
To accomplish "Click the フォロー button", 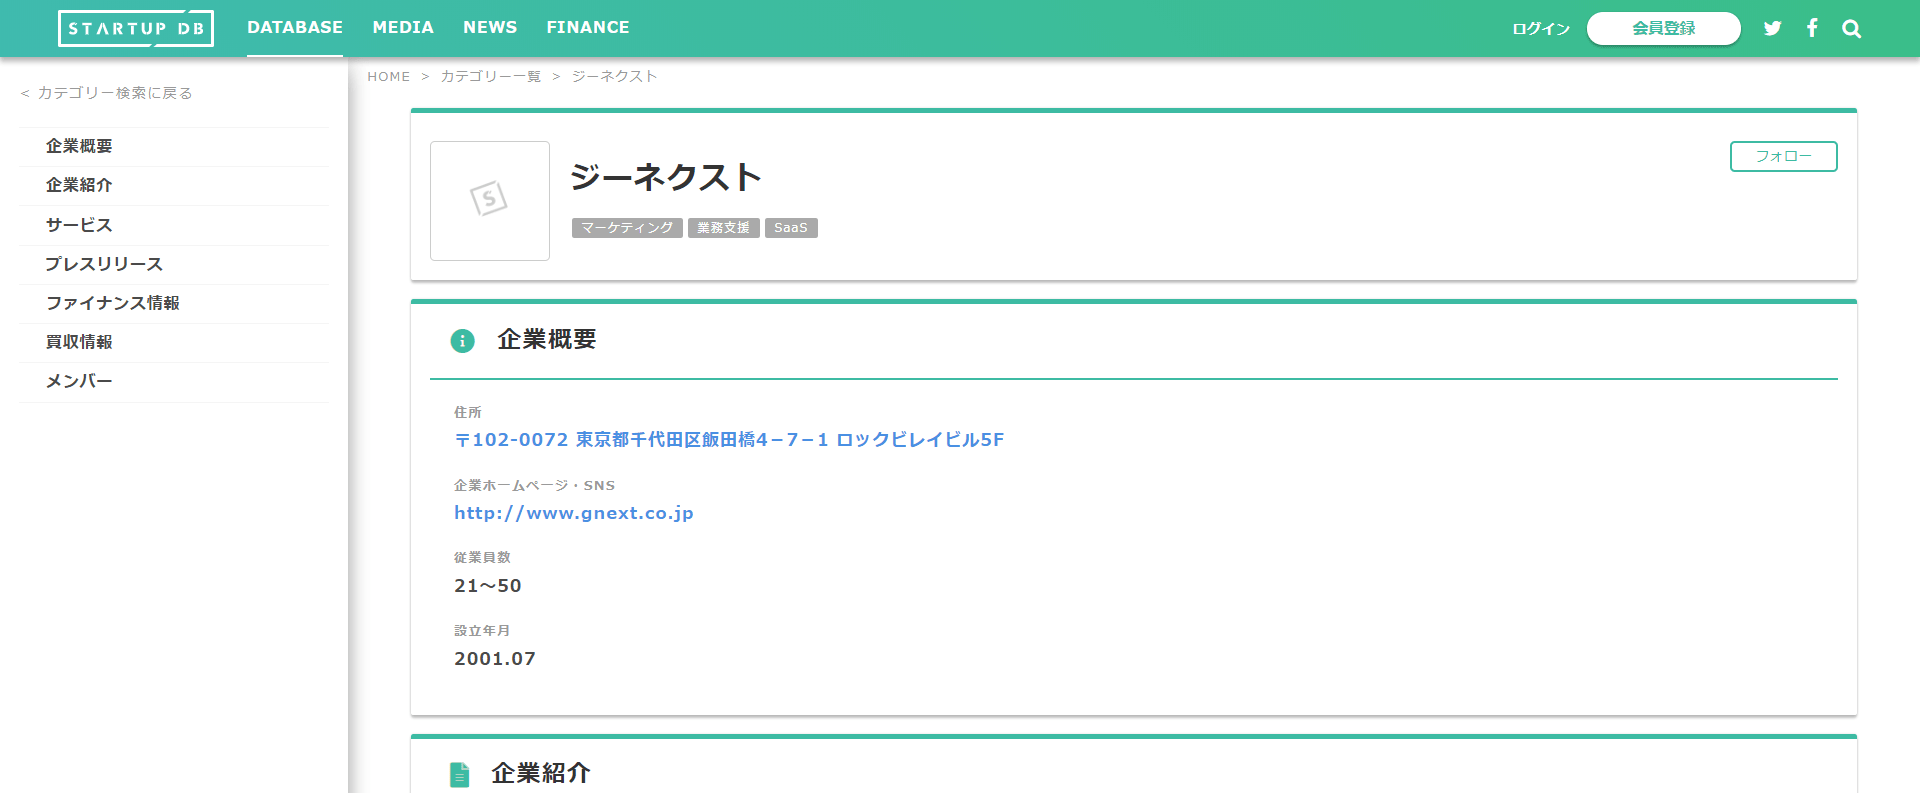I will pos(1784,156).
